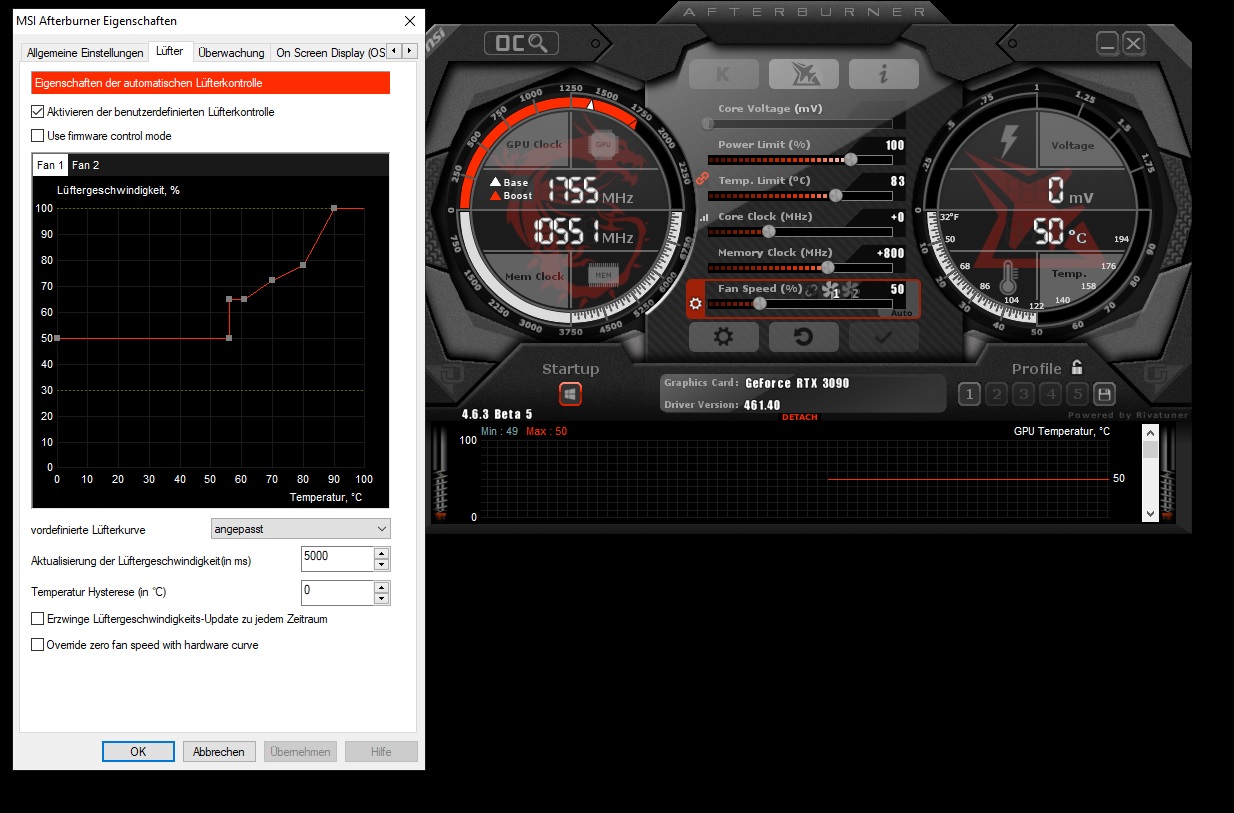Click the Übernehmen button

click(x=300, y=752)
